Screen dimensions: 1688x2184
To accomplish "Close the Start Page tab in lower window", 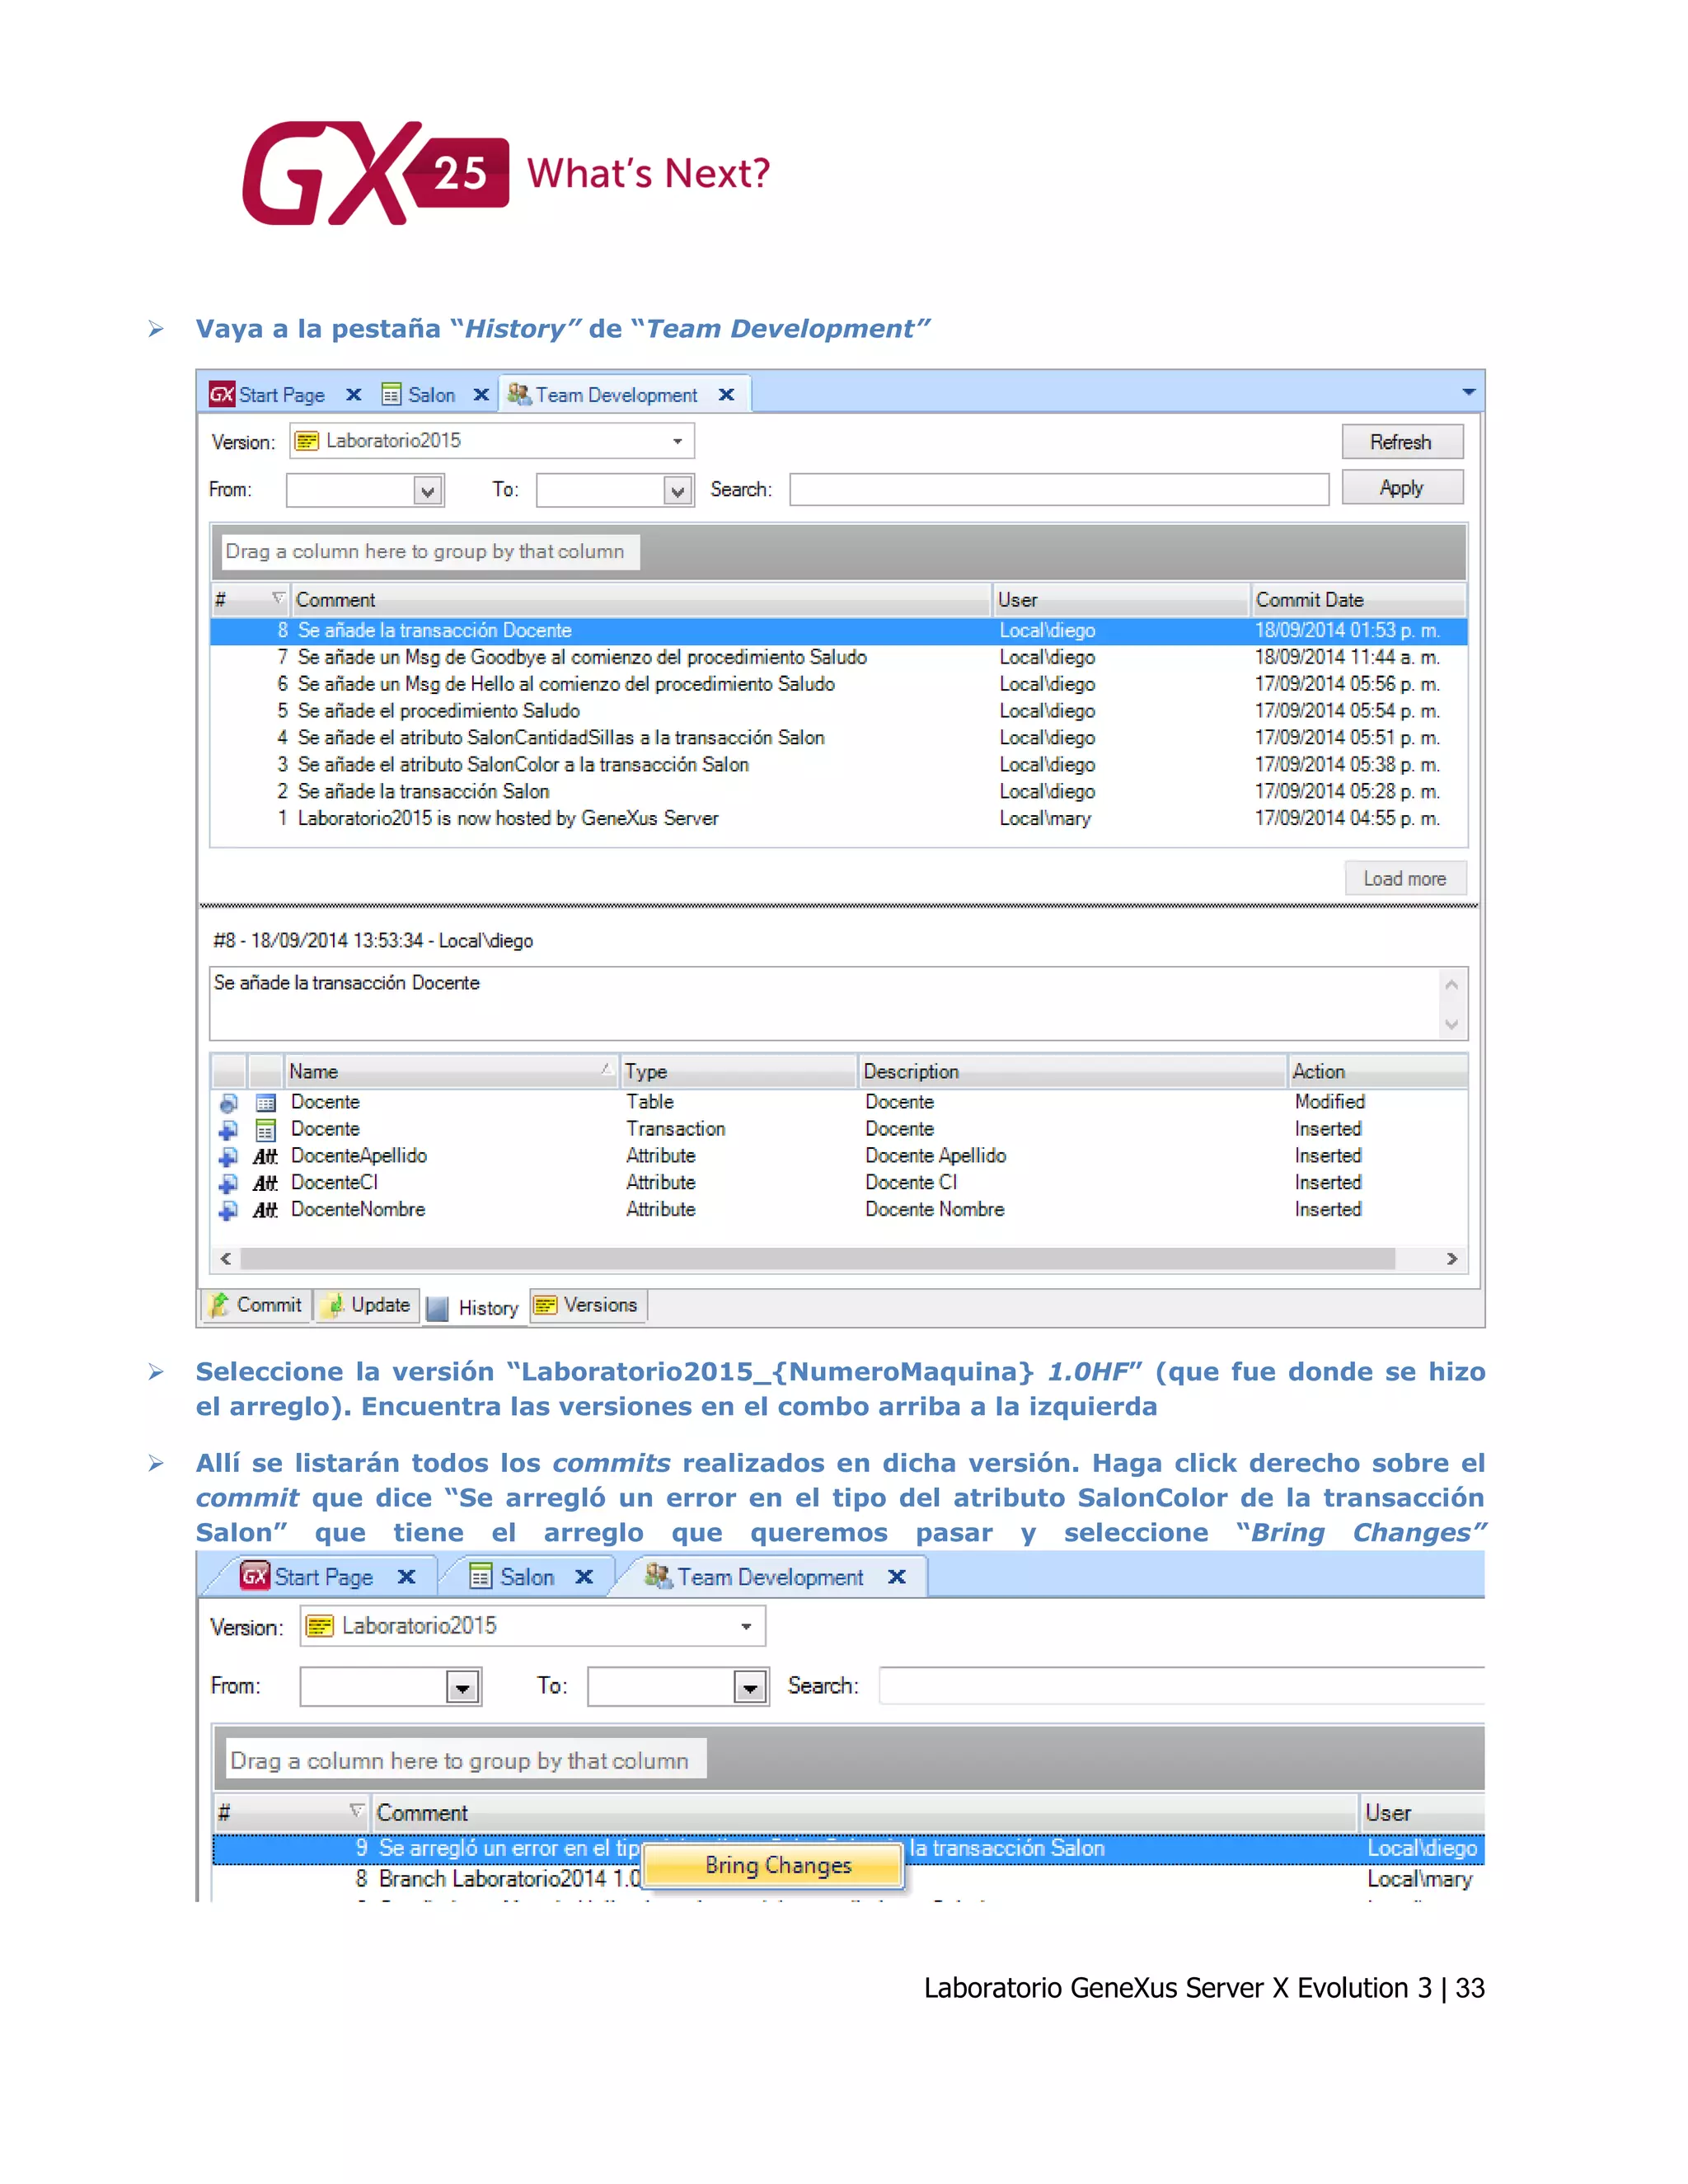I will [406, 1577].
